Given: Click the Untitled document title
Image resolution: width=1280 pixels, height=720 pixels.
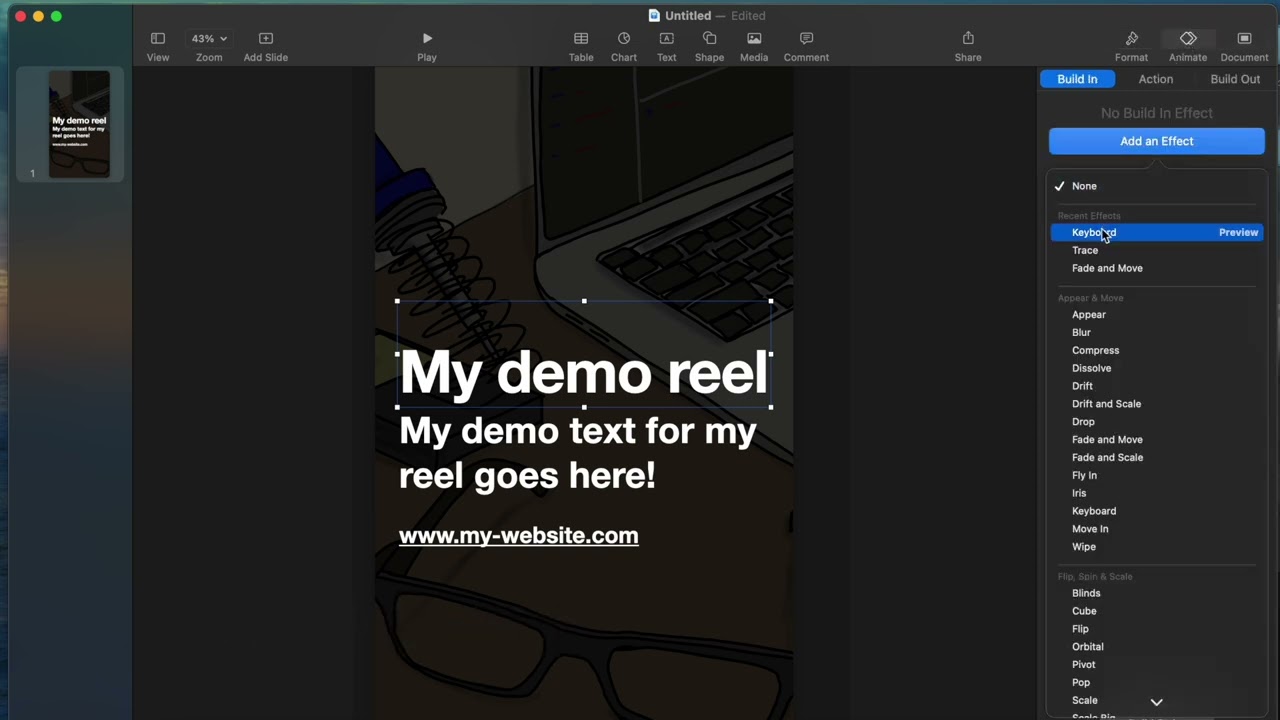Looking at the screenshot, I should (688, 15).
